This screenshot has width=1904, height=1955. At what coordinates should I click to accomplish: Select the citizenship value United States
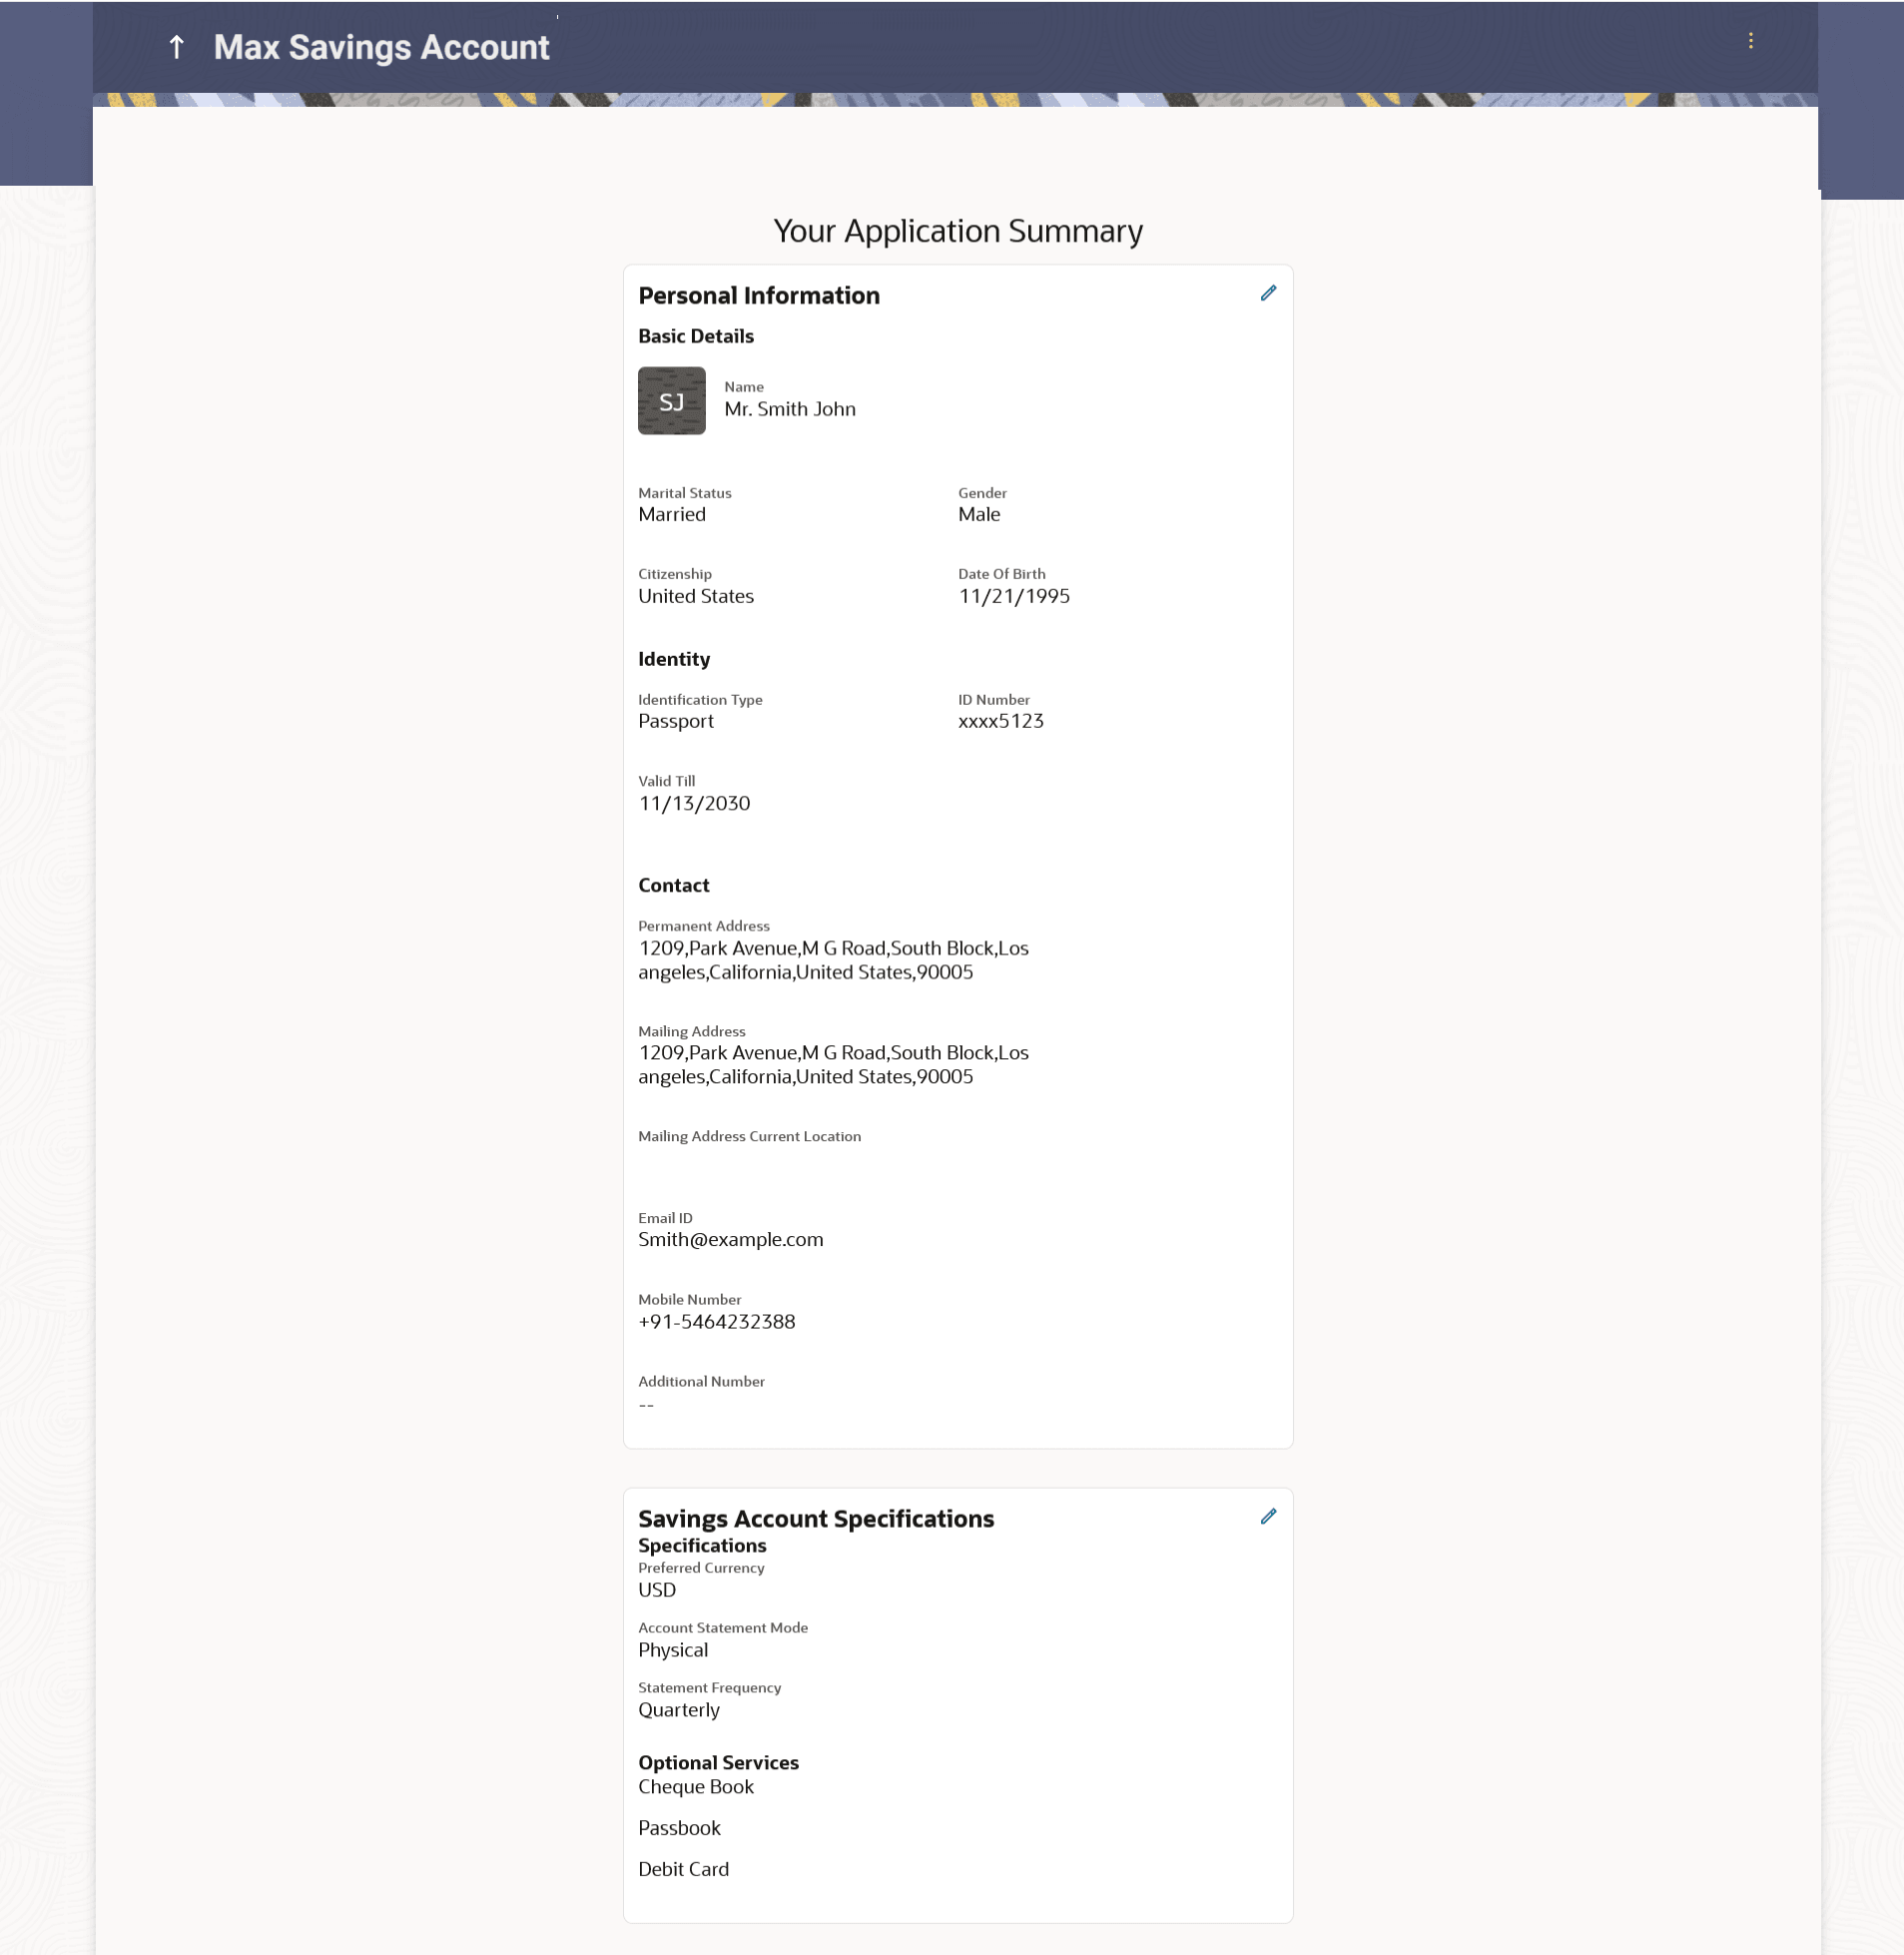coord(696,596)
